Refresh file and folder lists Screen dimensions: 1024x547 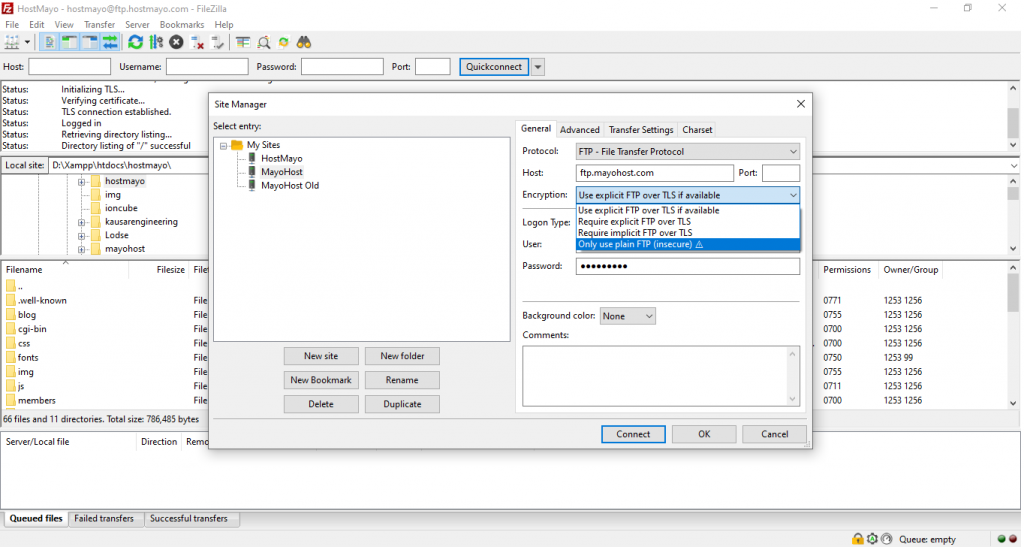[135, 42]
